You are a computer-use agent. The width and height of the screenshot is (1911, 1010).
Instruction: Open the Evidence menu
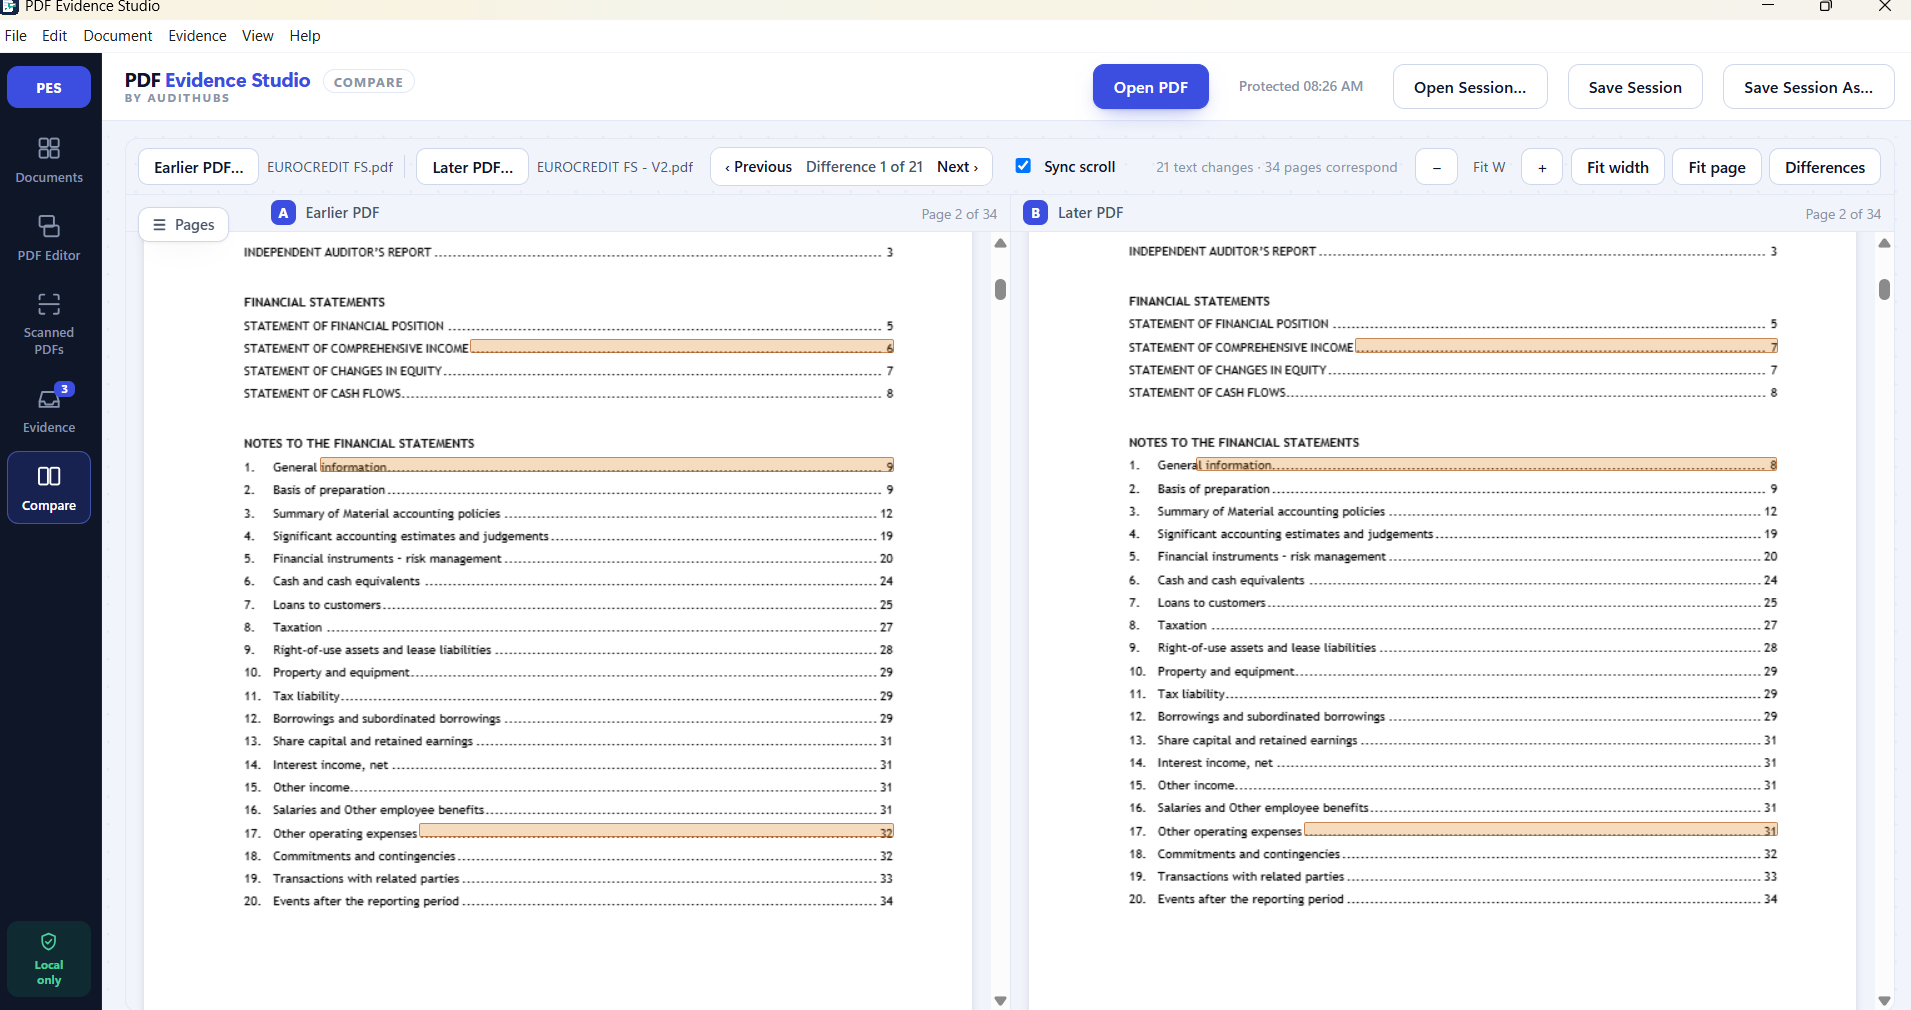(197, 36)
